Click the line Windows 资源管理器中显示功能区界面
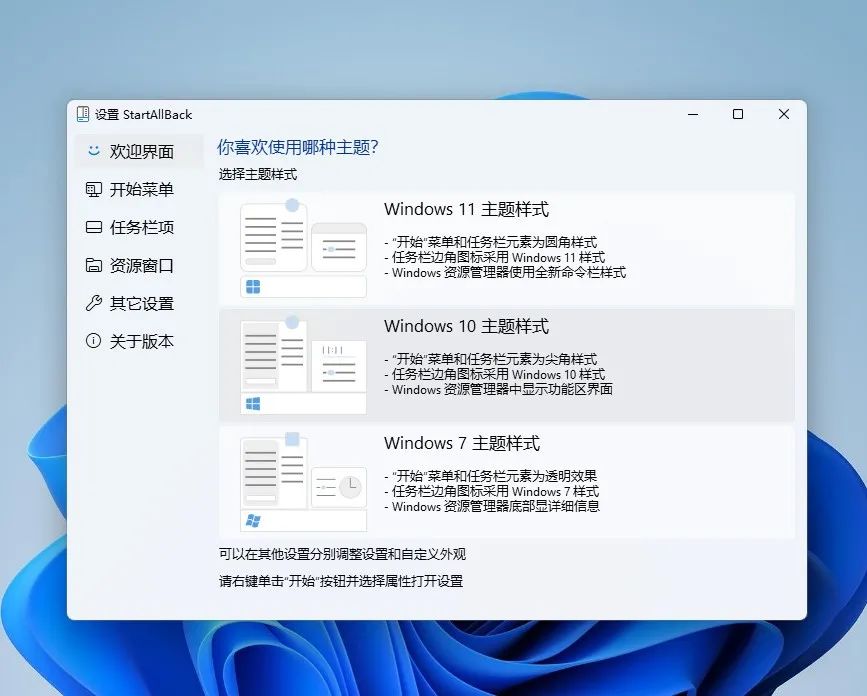The height and width of the screenshot is (696, 867). coord(499,389)
